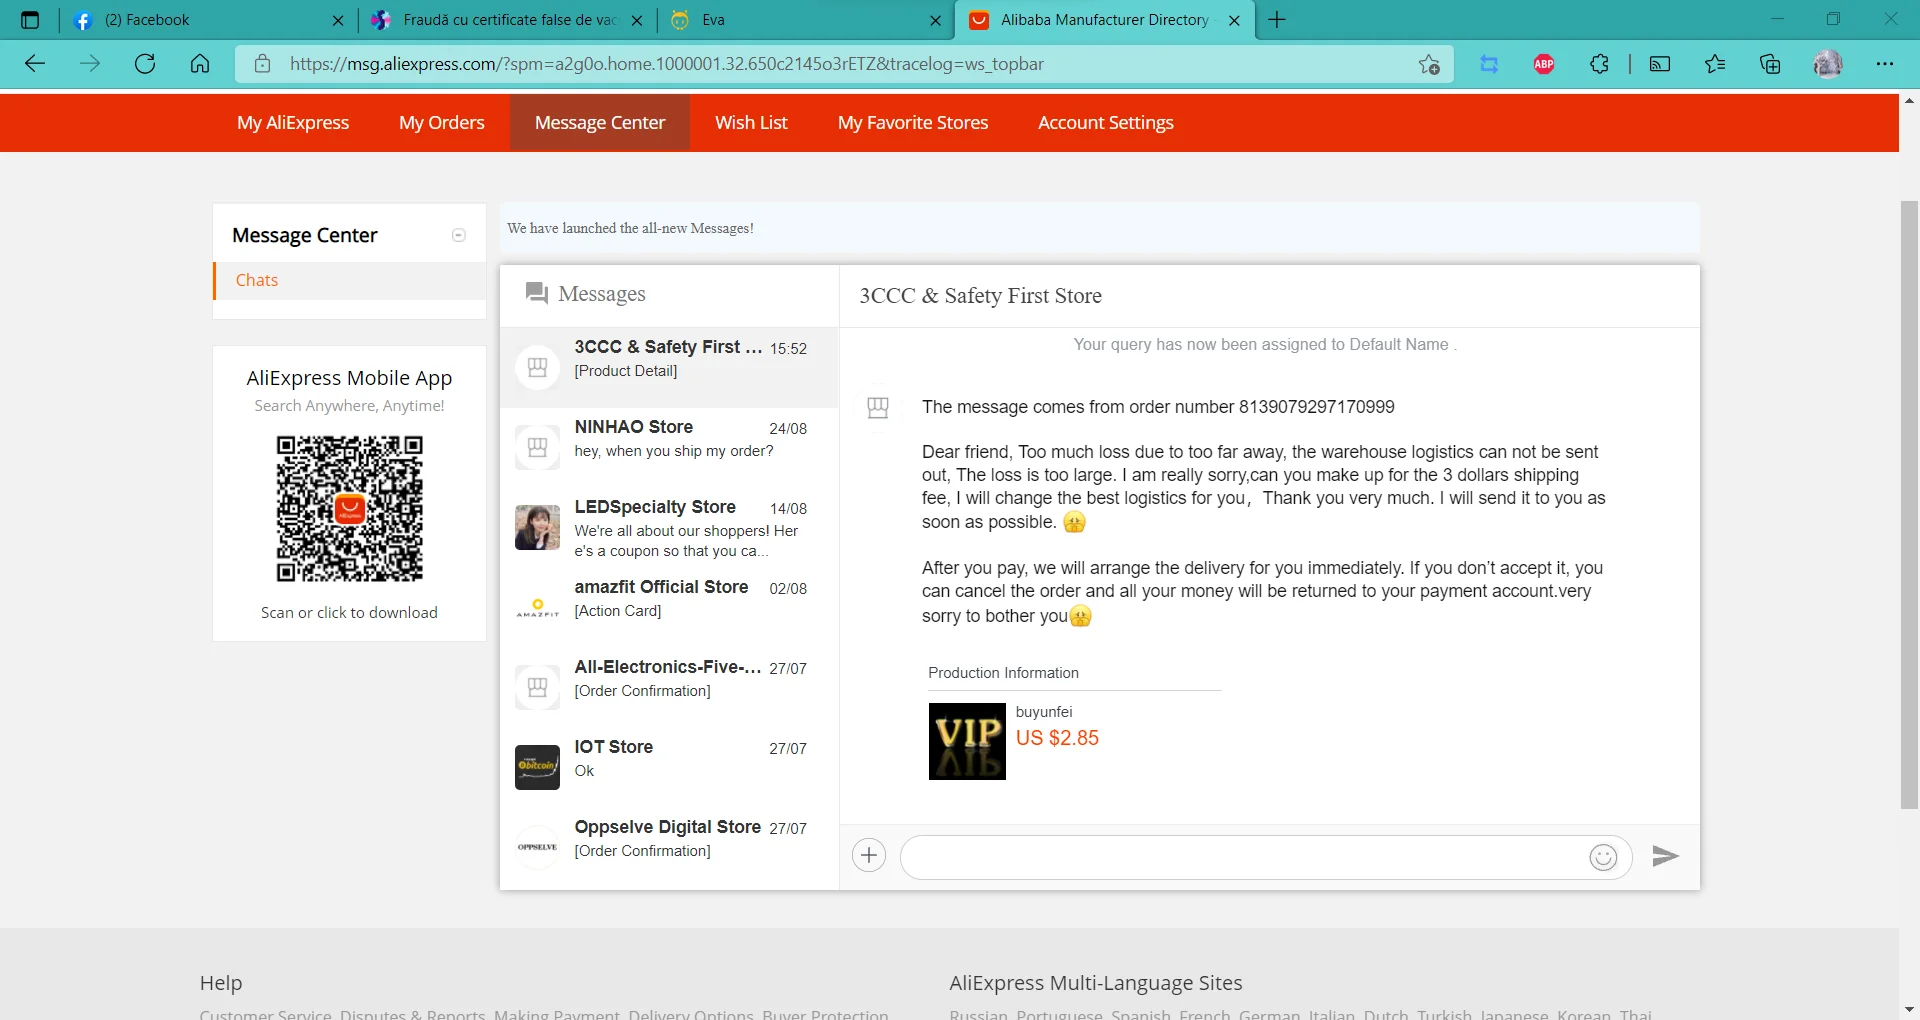This screenshot has width=1920, height=1020.
Task: Open My Favorite Stores
Action: click(913, 123)
